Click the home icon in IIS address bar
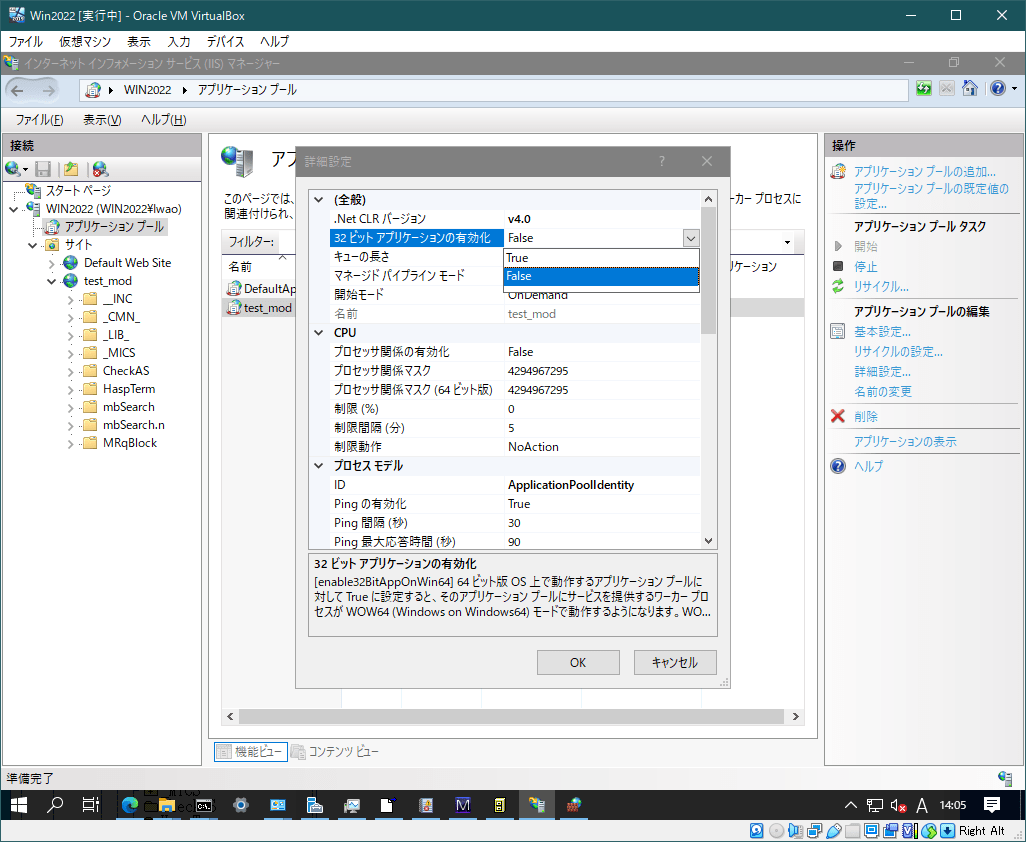The image size is (1026, 842). pyautogui.click(x=970, y=89)
